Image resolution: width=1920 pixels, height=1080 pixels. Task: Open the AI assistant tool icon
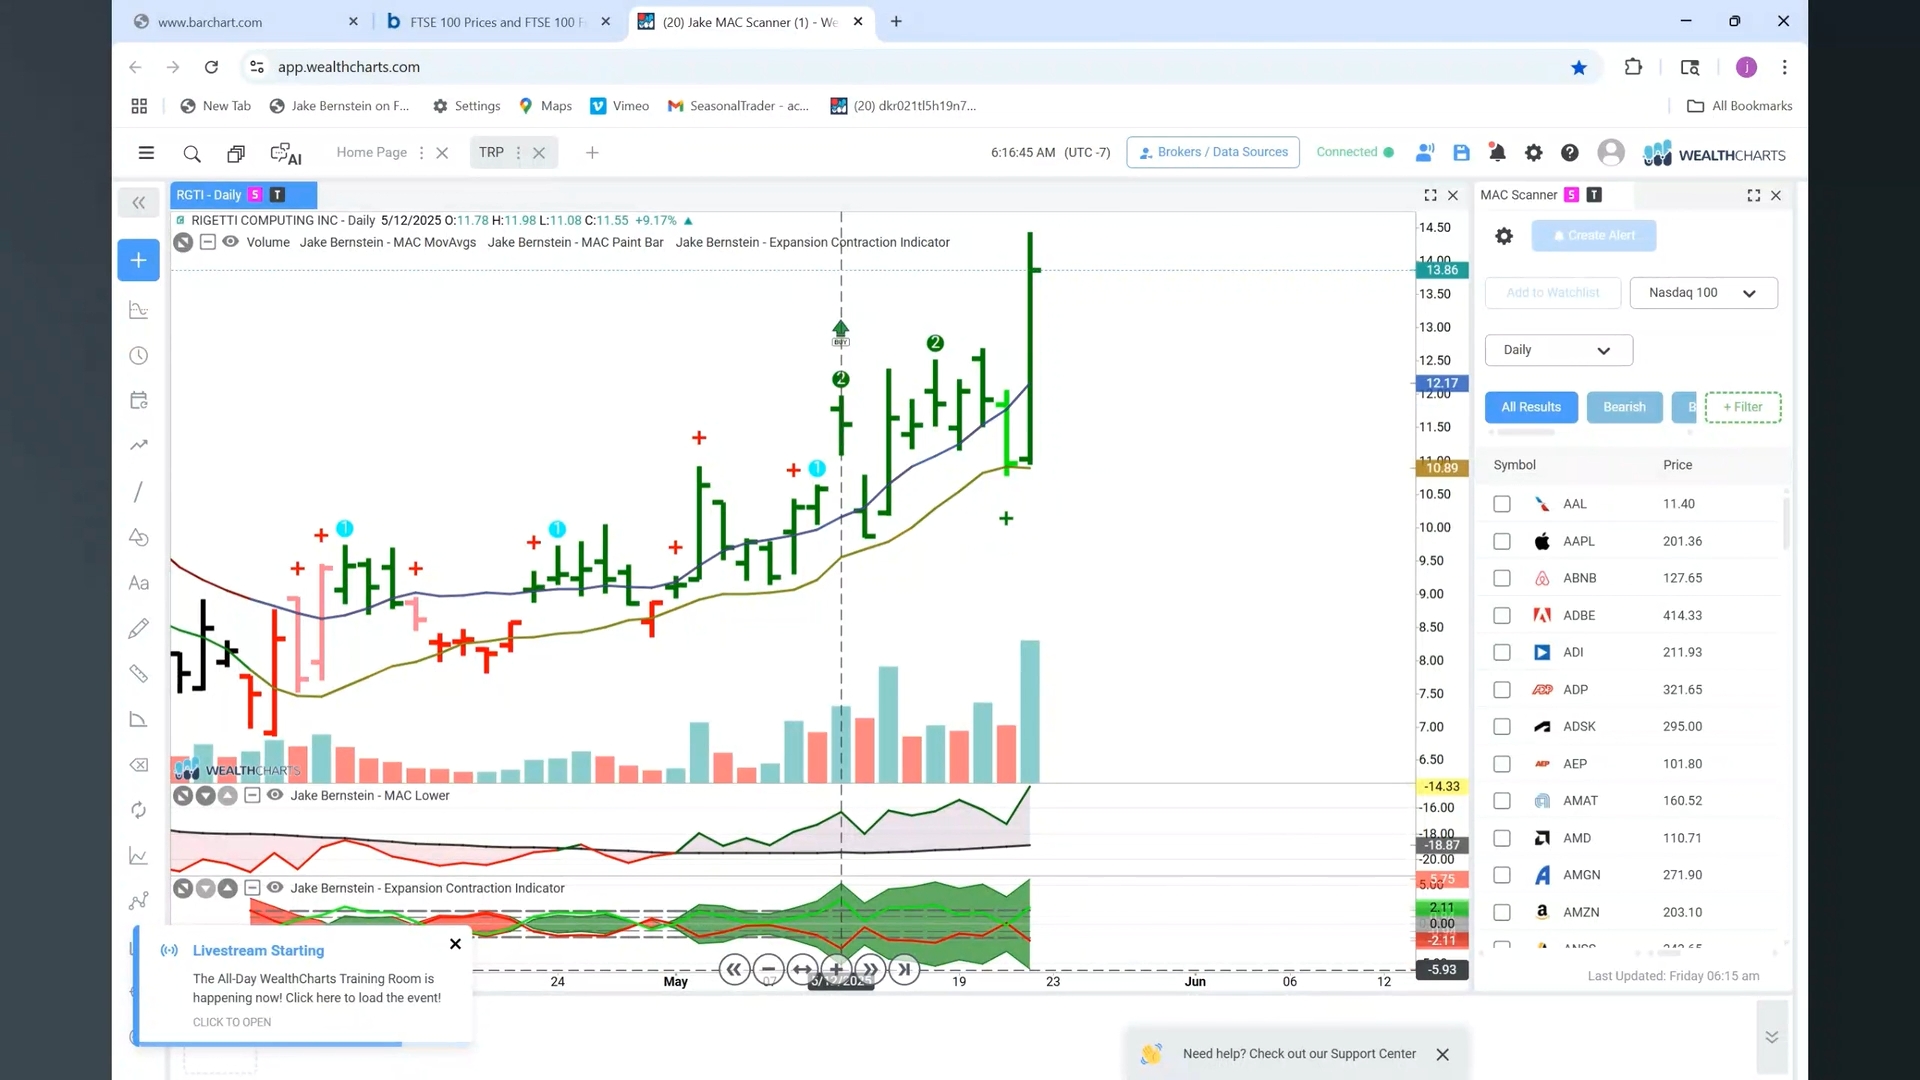point(286,153)
